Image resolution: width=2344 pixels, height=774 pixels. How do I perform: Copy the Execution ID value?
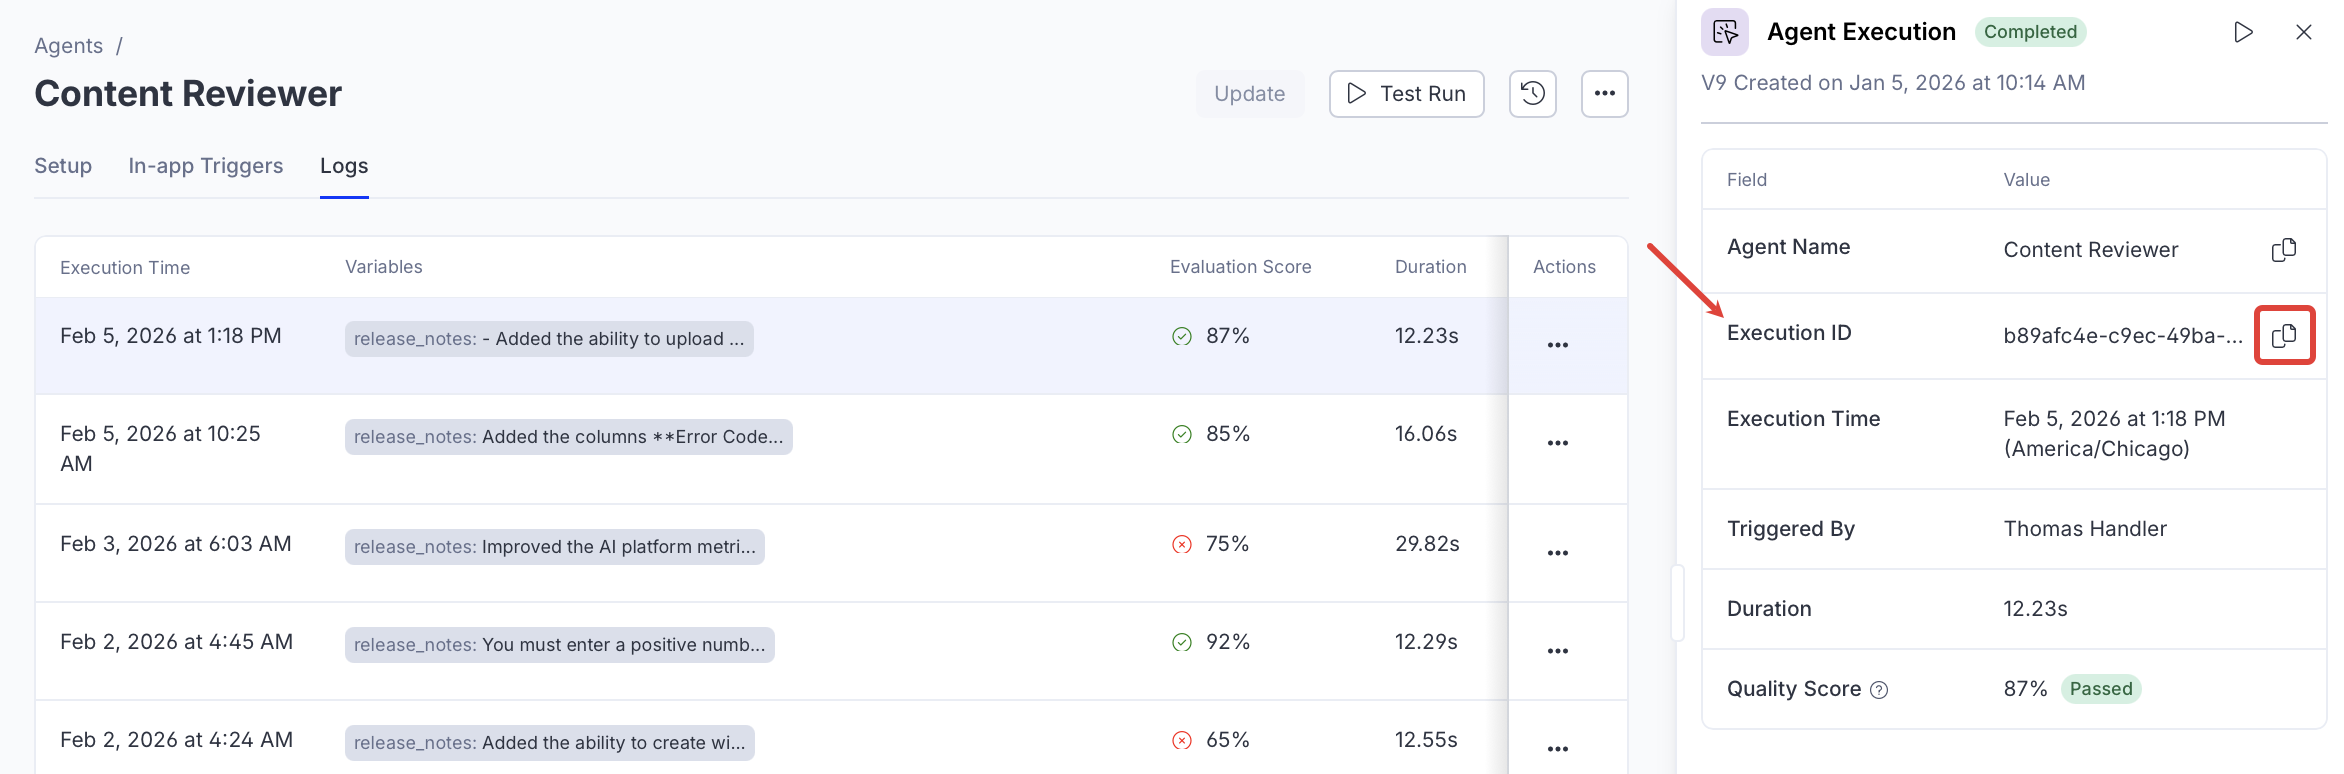point(2284,336)
